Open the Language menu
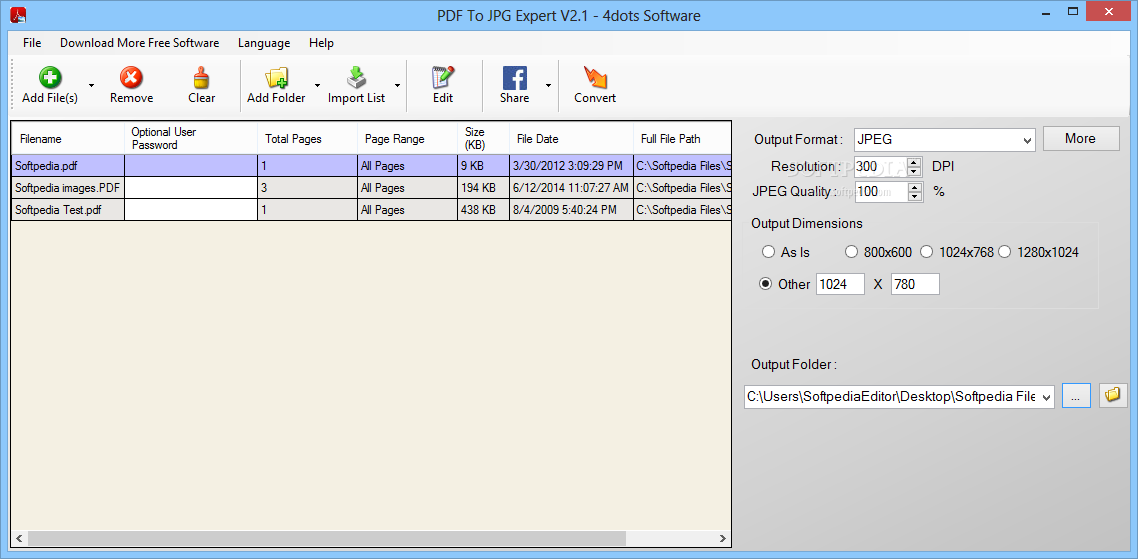1138x559 pixels. tap(264, 43)
